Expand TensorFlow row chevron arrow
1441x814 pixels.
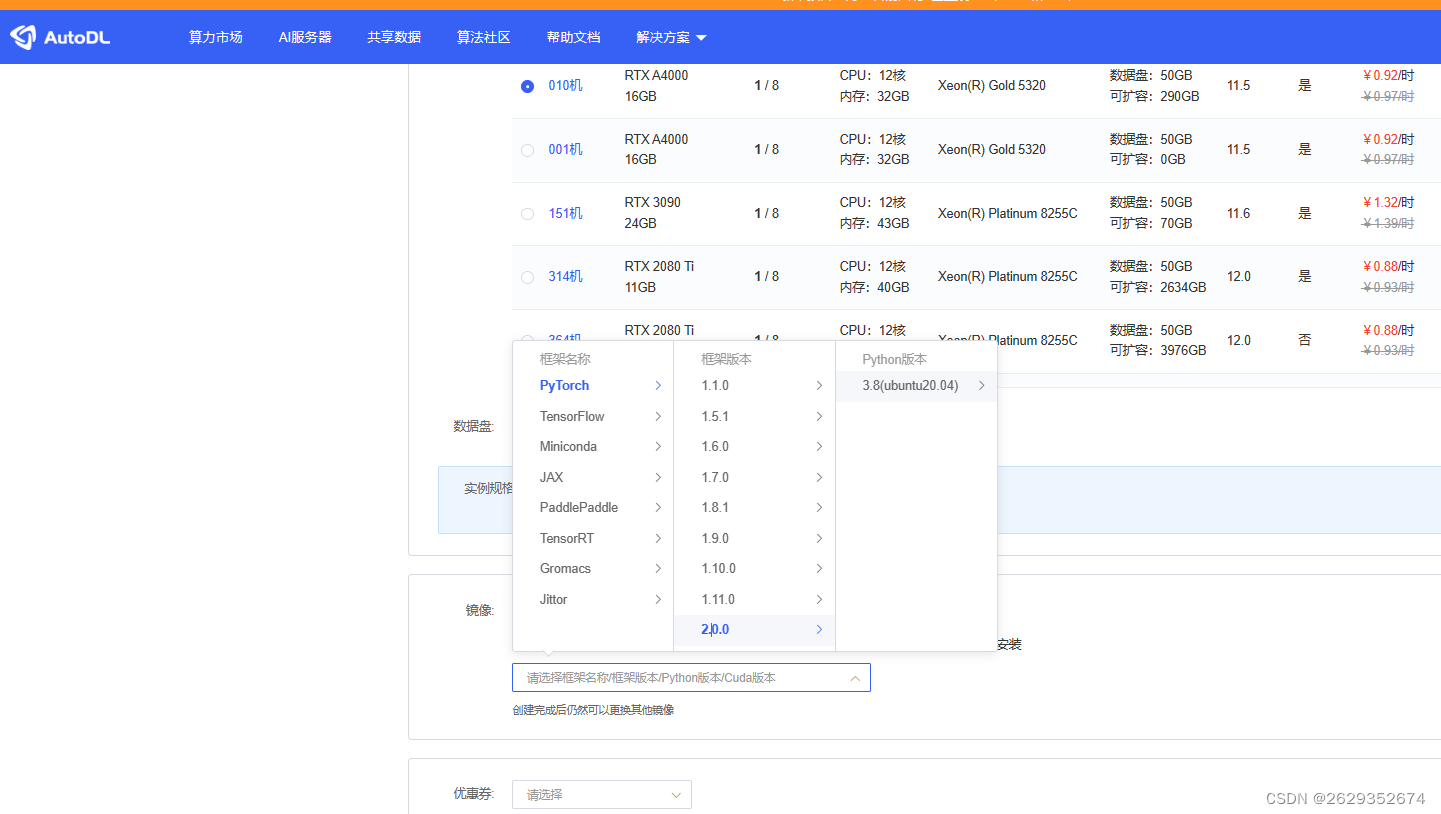coord(658,416)
